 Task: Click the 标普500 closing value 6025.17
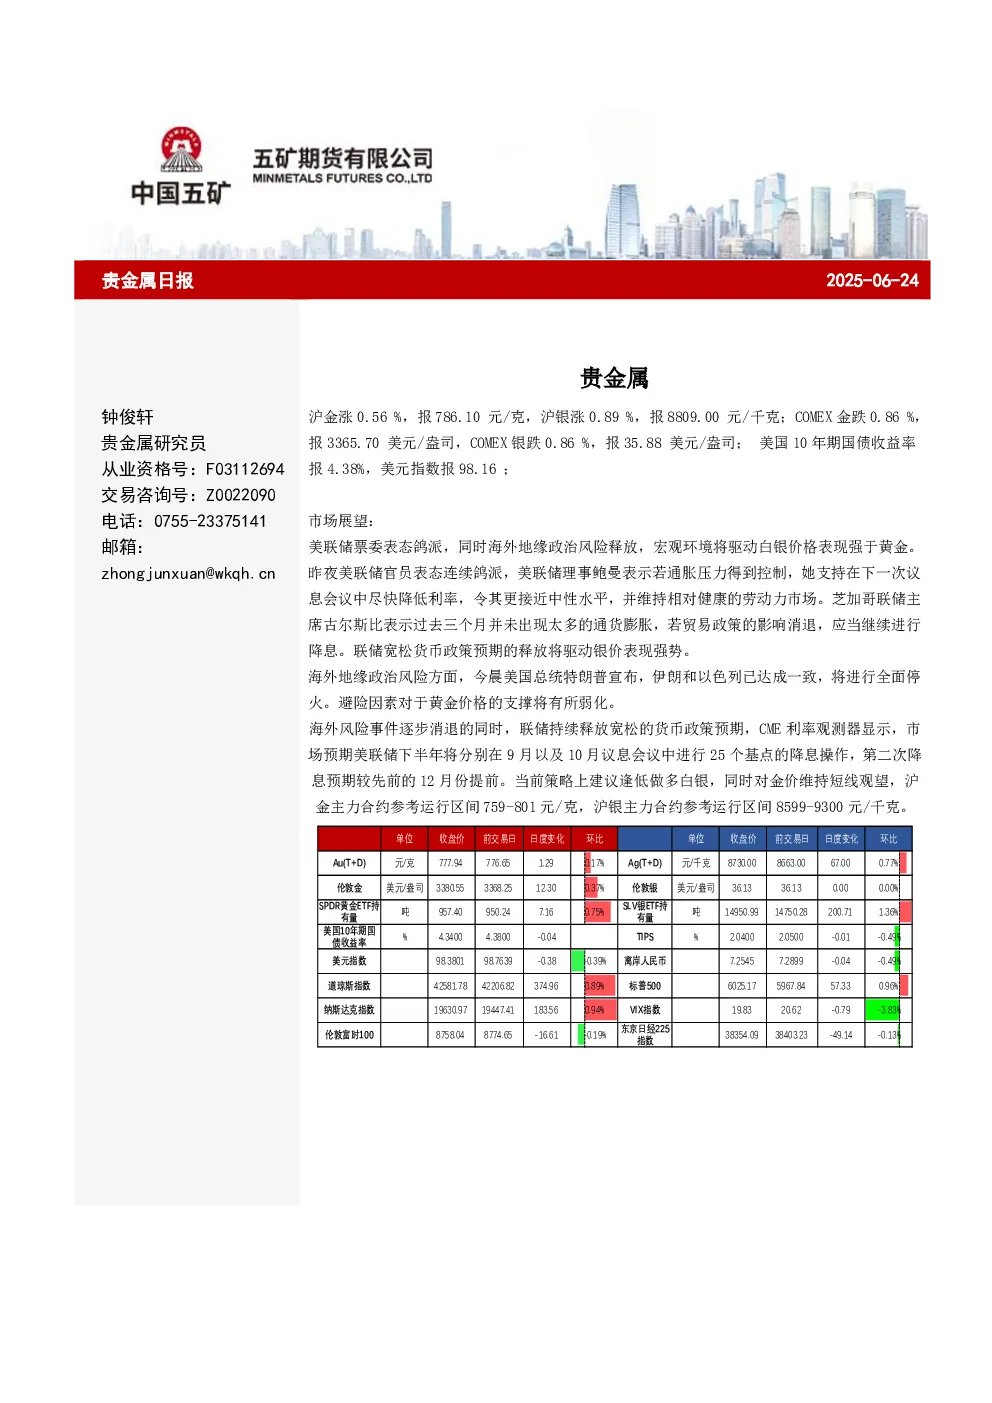(742, 986)
